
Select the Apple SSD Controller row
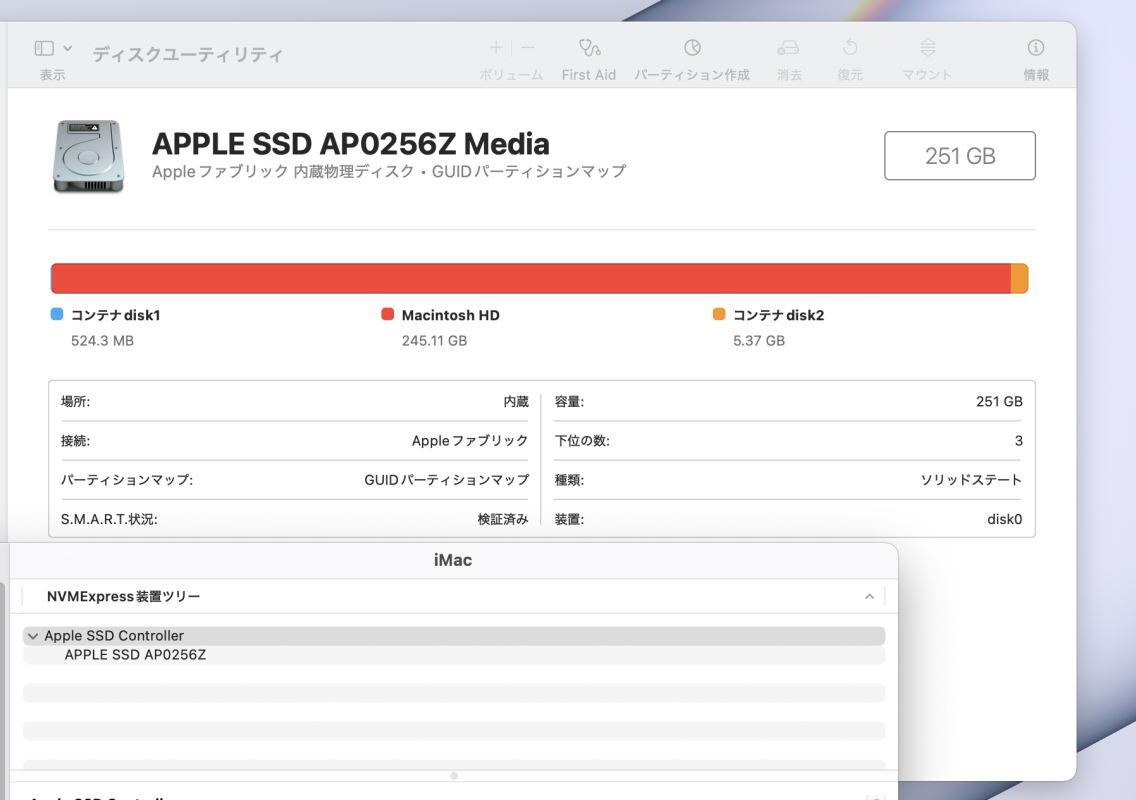point(454,636)
